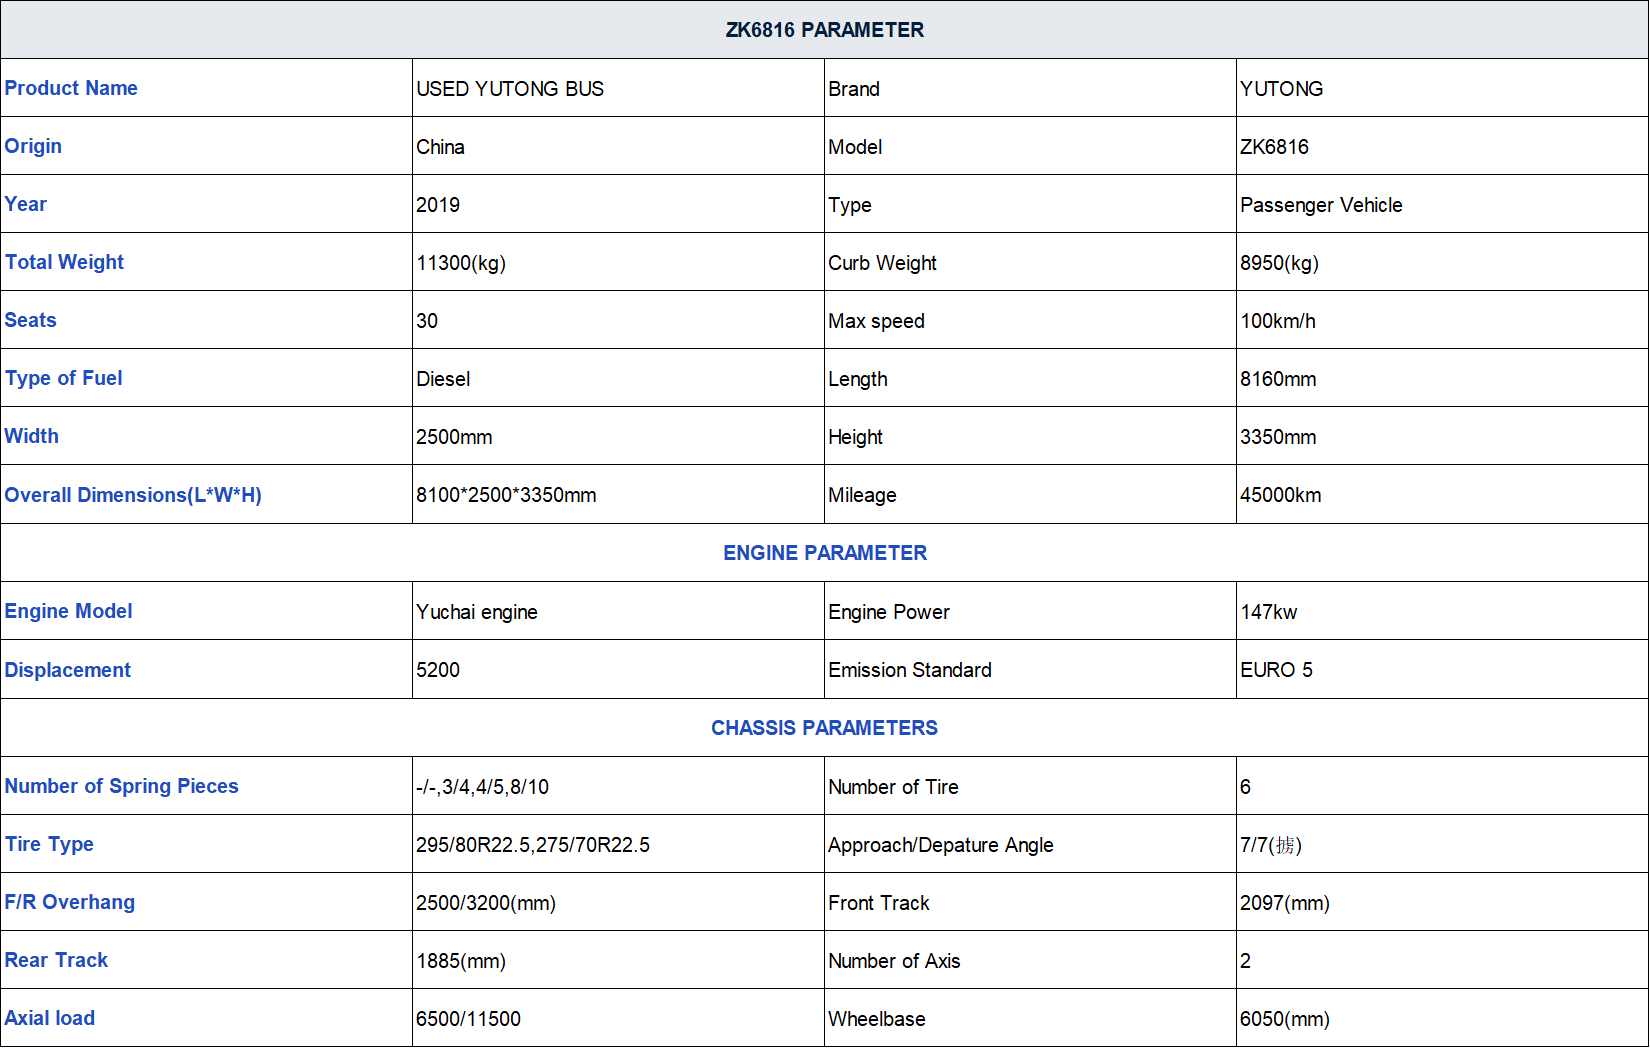This screenshot has height=1048, width=1650.
Task: Select the 'Engine Power' label
Action: coord(889,612)
